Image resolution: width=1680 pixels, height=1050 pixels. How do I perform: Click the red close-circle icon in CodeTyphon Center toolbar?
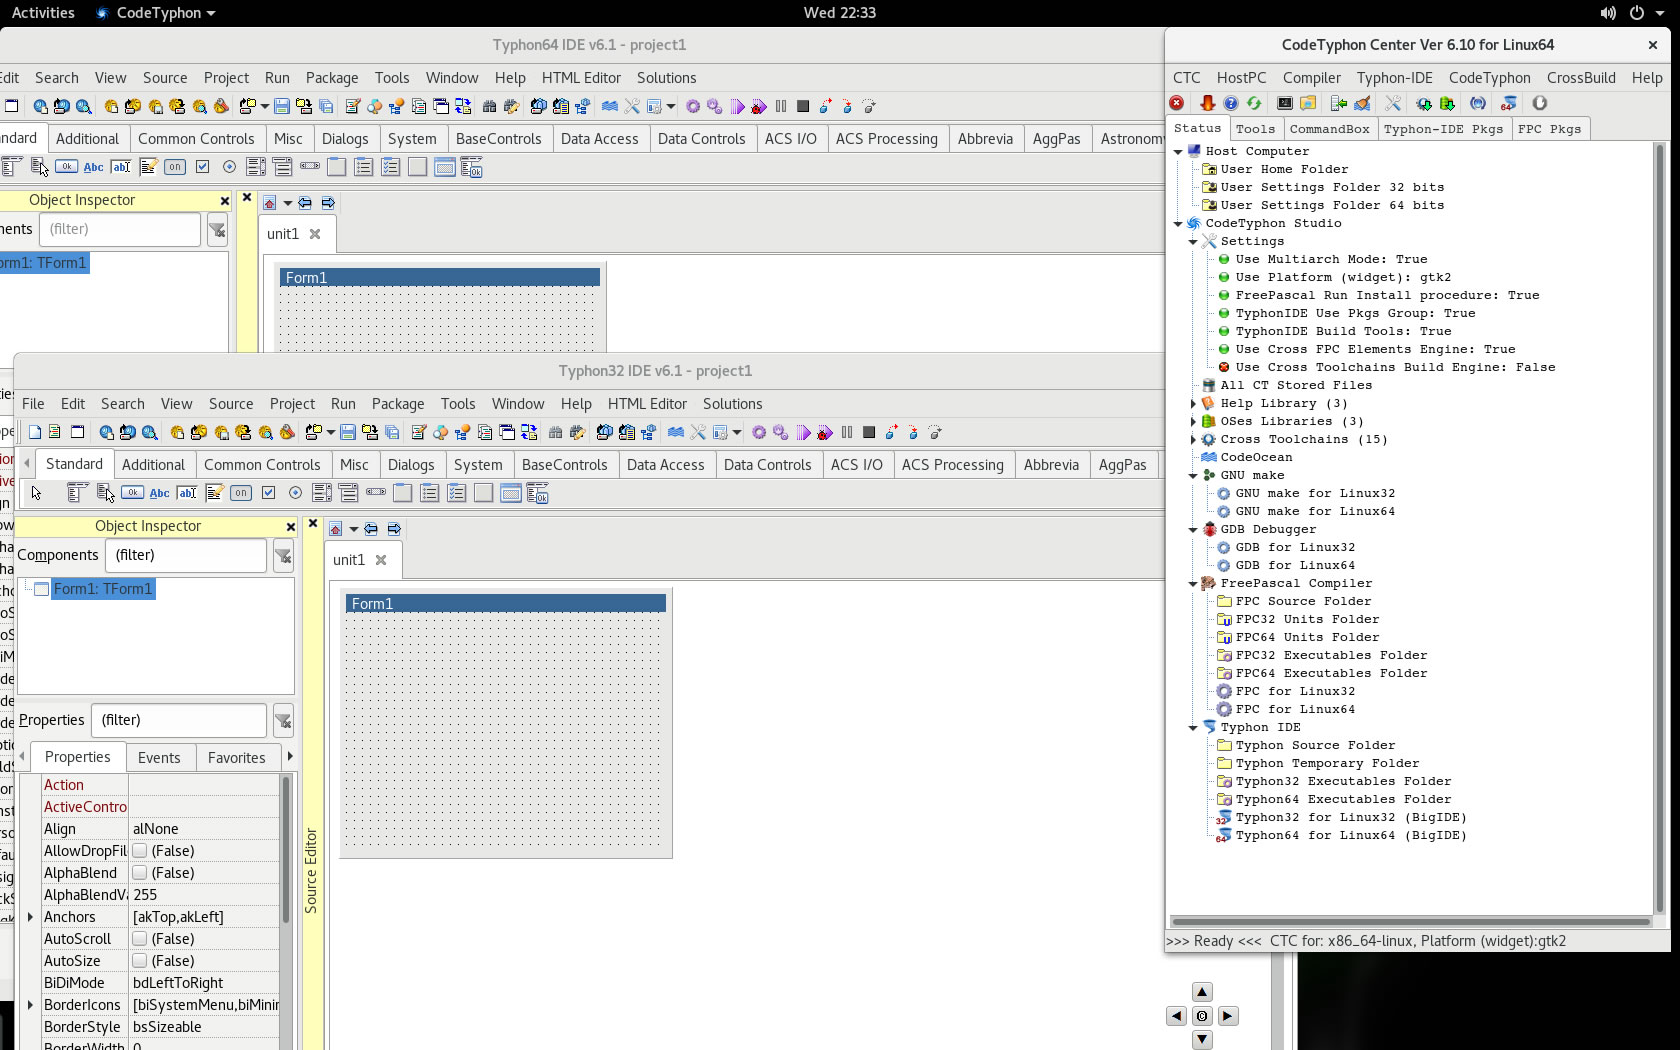[1178, 103]
